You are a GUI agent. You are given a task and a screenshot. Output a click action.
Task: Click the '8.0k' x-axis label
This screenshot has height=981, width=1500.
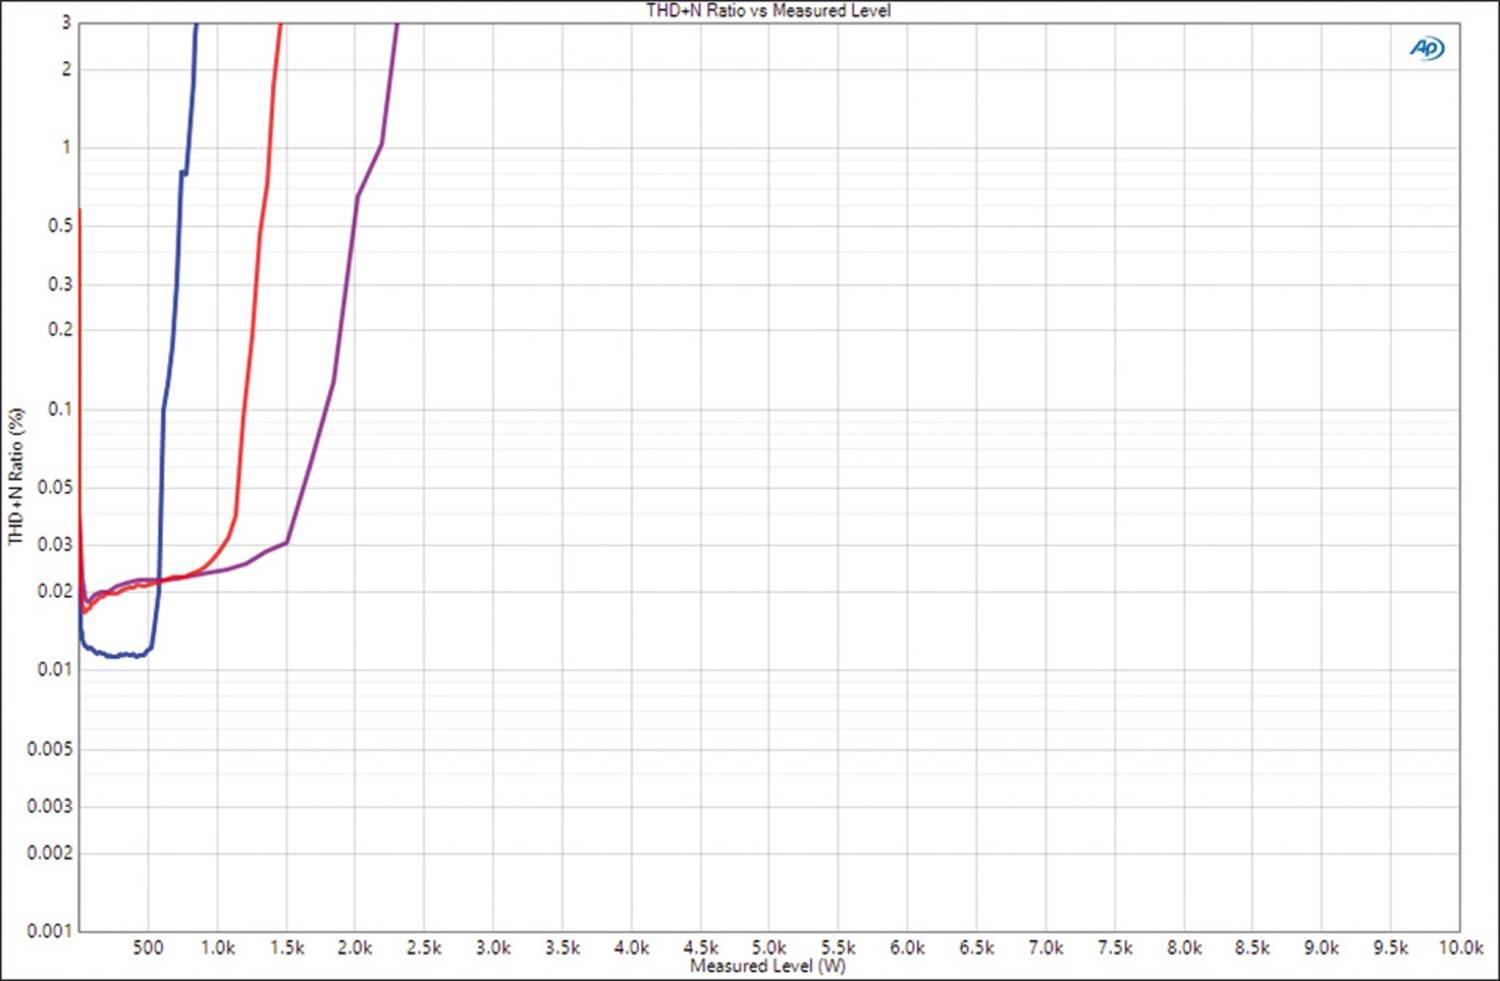click(1184, 947)
